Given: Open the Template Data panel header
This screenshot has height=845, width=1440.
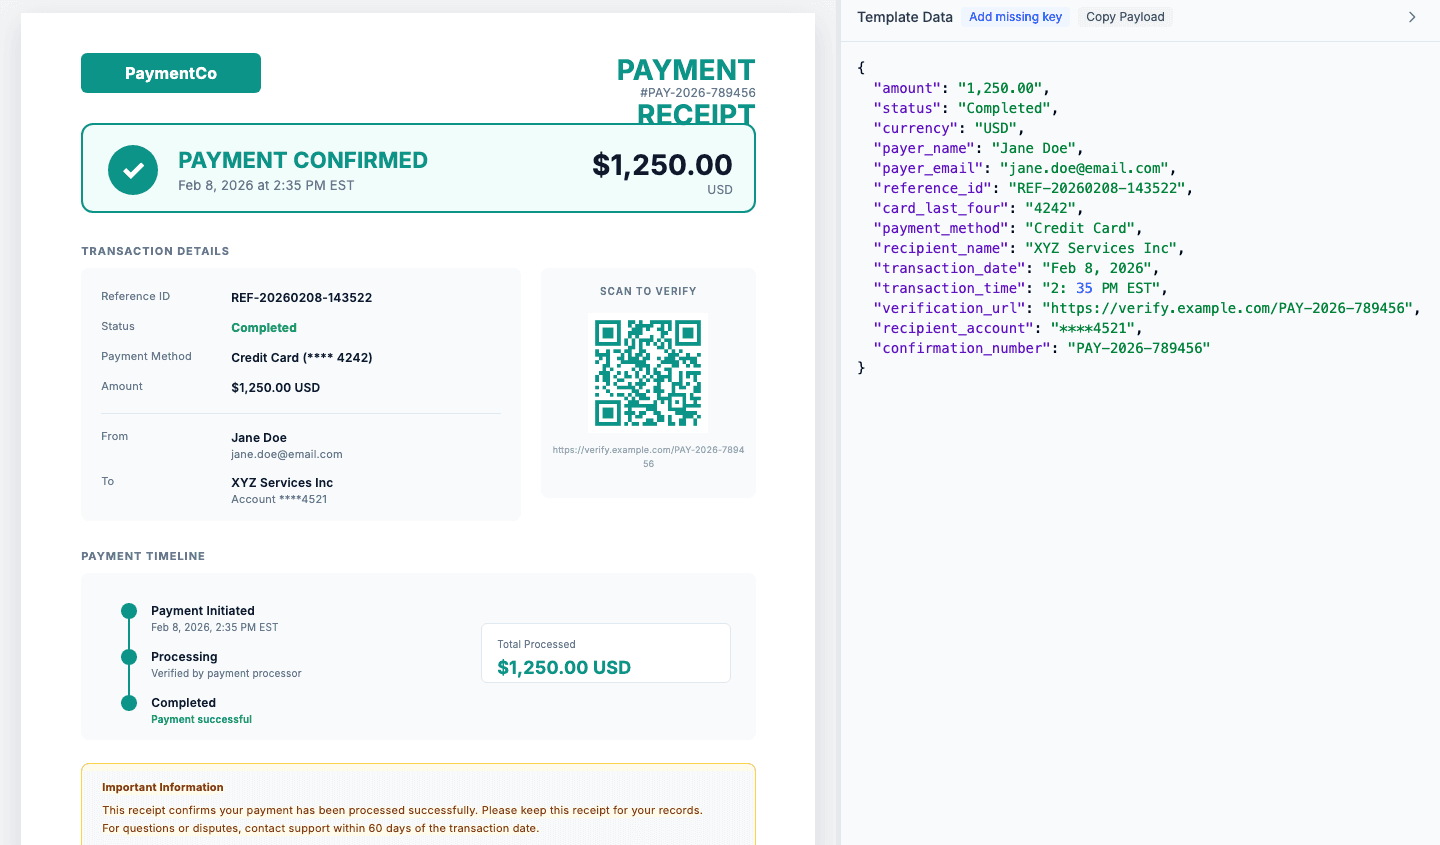Looking at the screenshot, I should (x=904, y=17).
